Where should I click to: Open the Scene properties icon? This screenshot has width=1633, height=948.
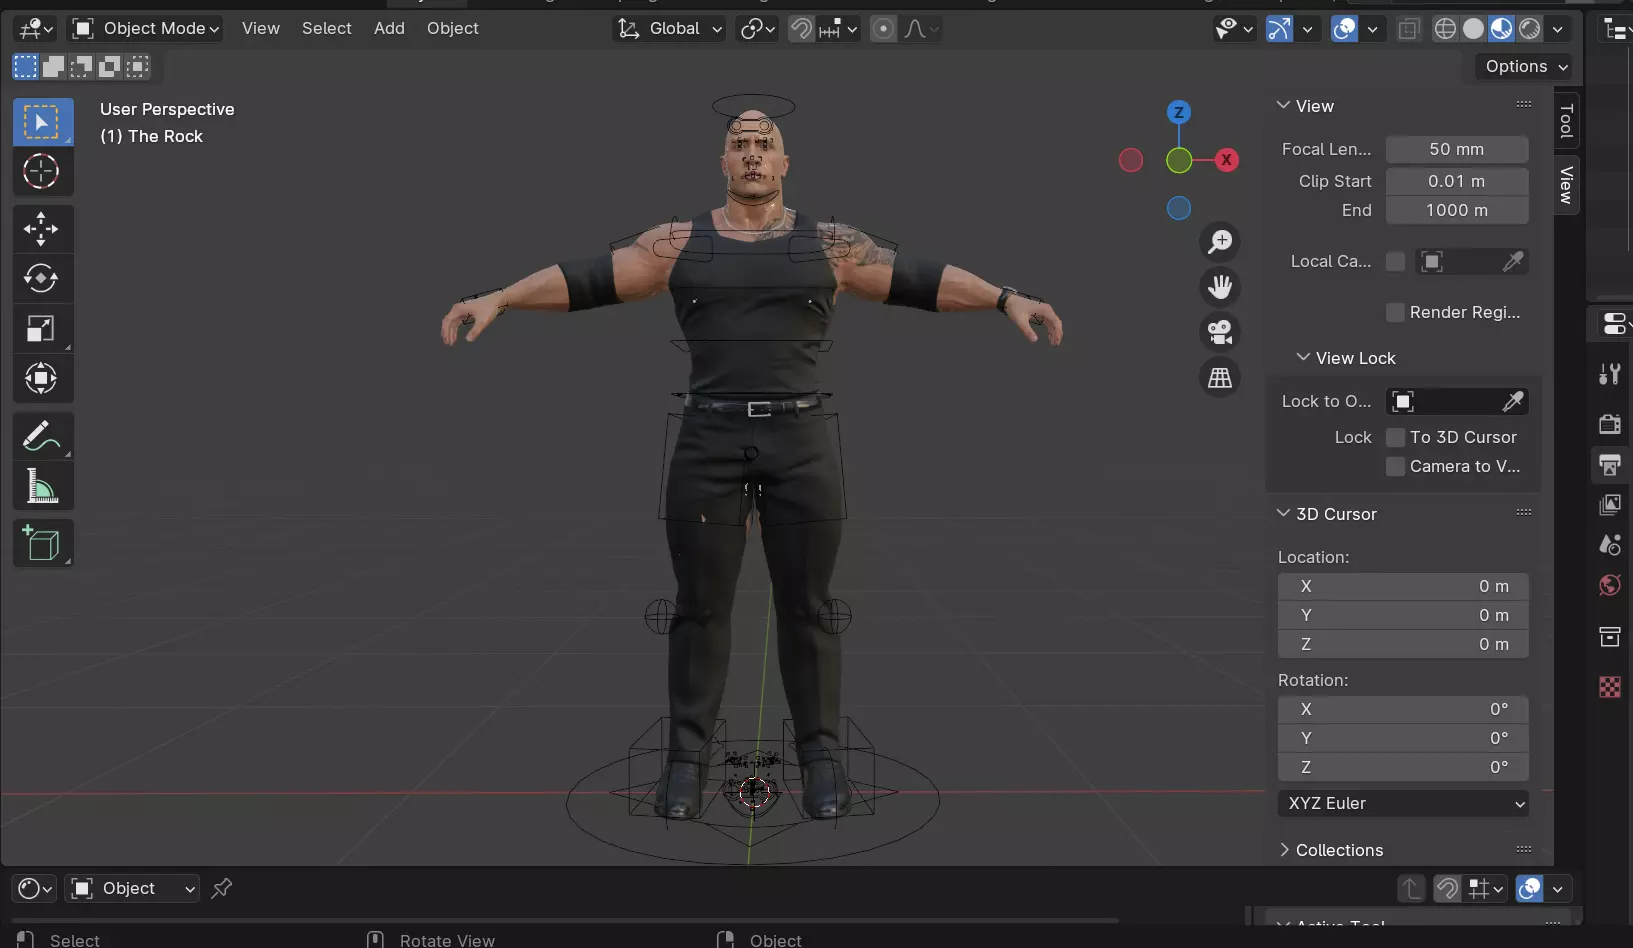coord(1610,545)
